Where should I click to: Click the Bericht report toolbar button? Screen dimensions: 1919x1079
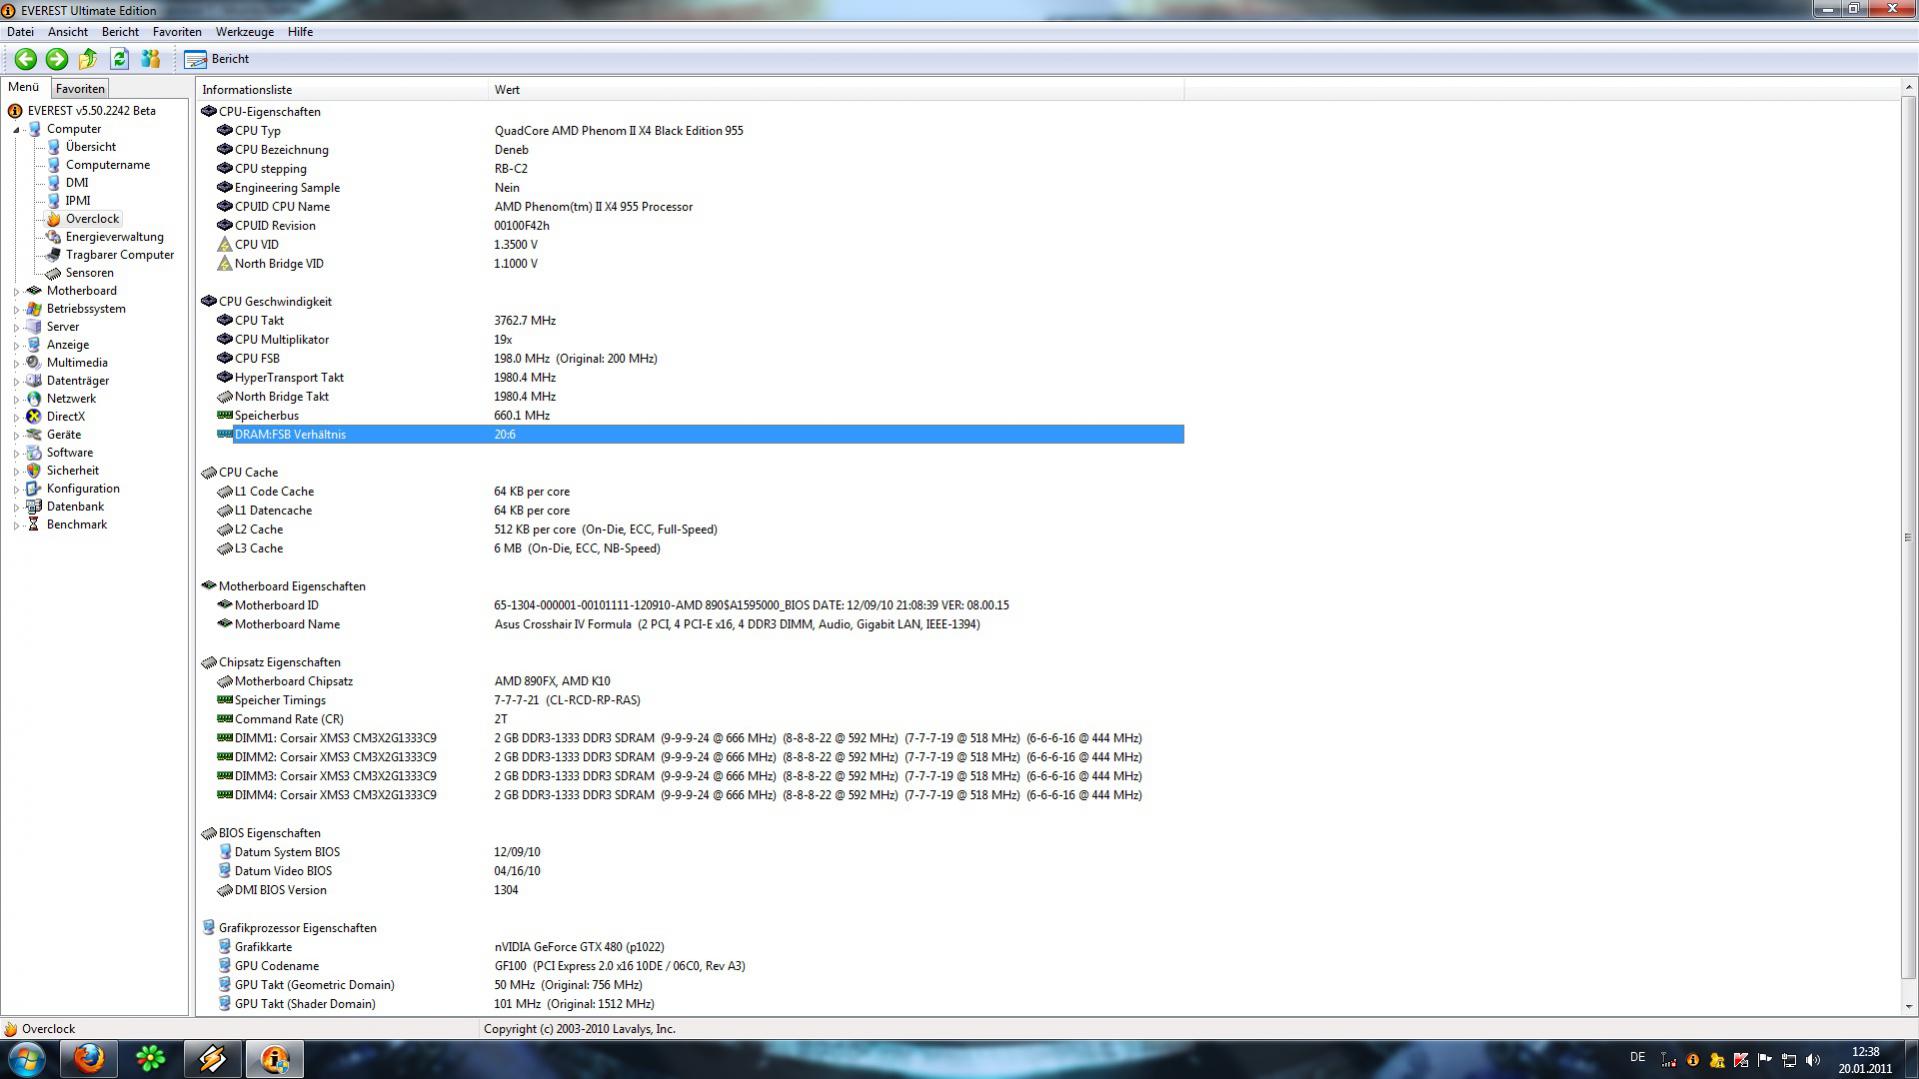pyautogui.click(x=217, y=59)
